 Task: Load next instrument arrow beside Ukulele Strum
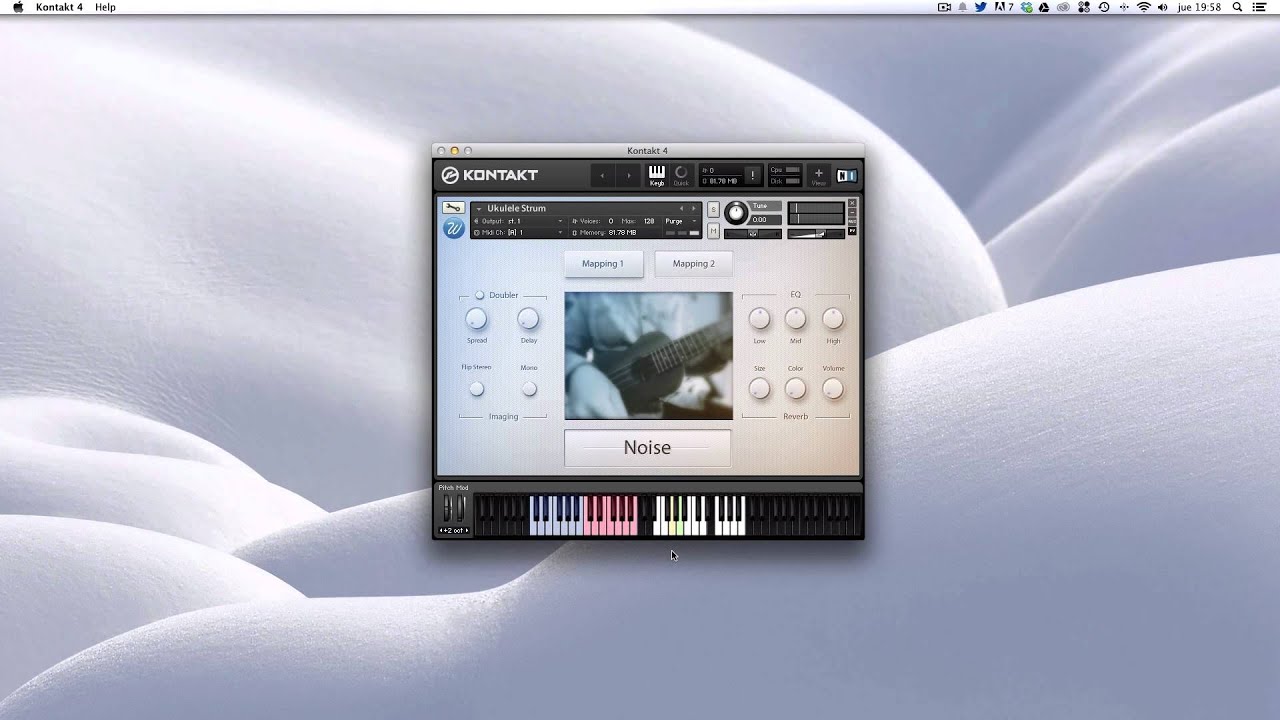pyautogui.click(x=694, y=208)
